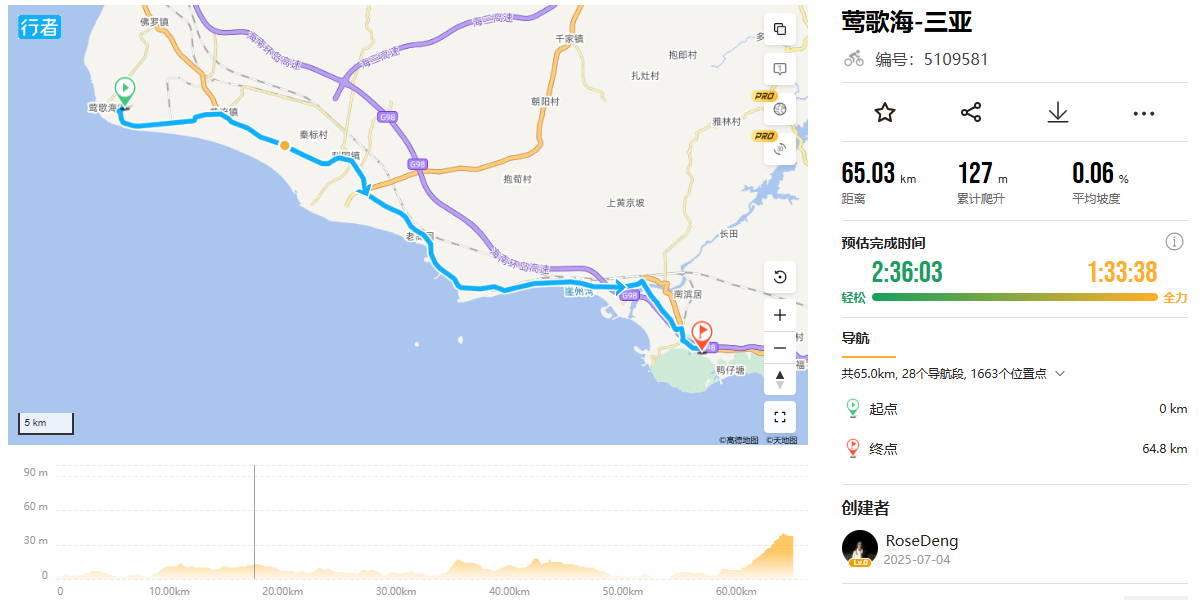Favorite the route with the star icon
This screenshot has width=1203, height=600.
(x=884, y=112)
